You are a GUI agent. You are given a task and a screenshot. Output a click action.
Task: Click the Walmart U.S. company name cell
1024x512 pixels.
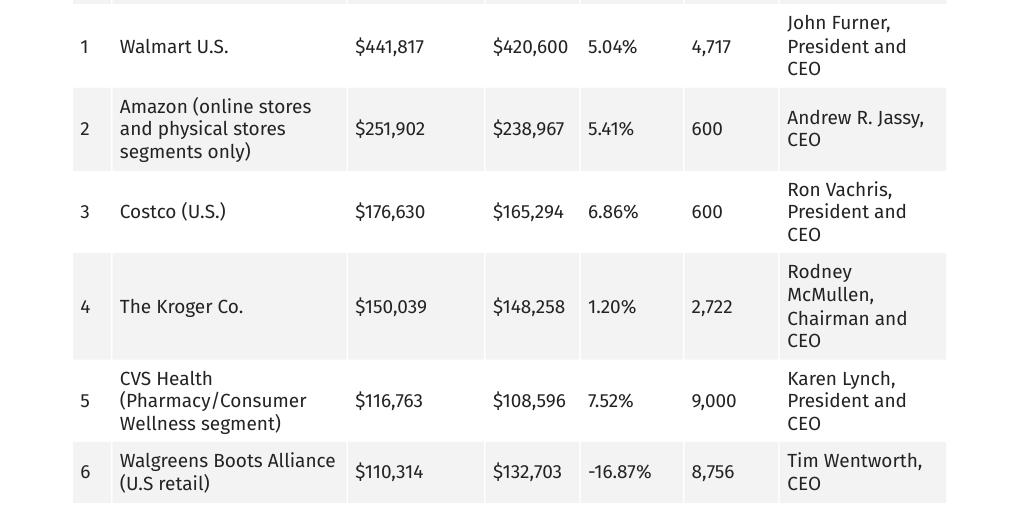(x=174, y=47)
